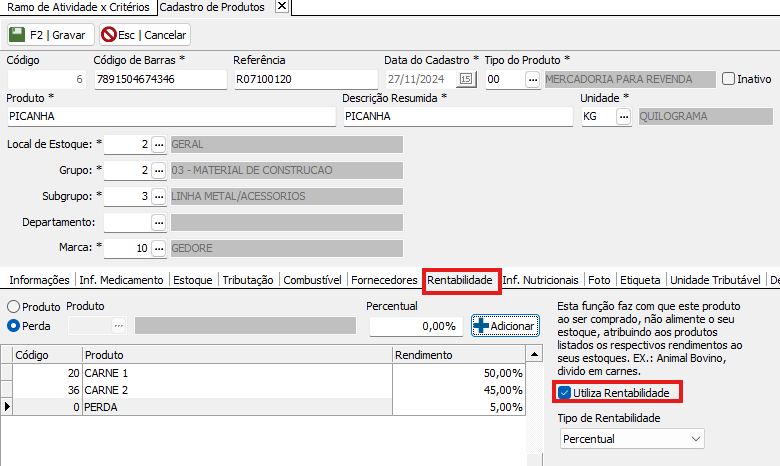
Task: Switch to the Tributação tab
Action: [x=249, y=280]
